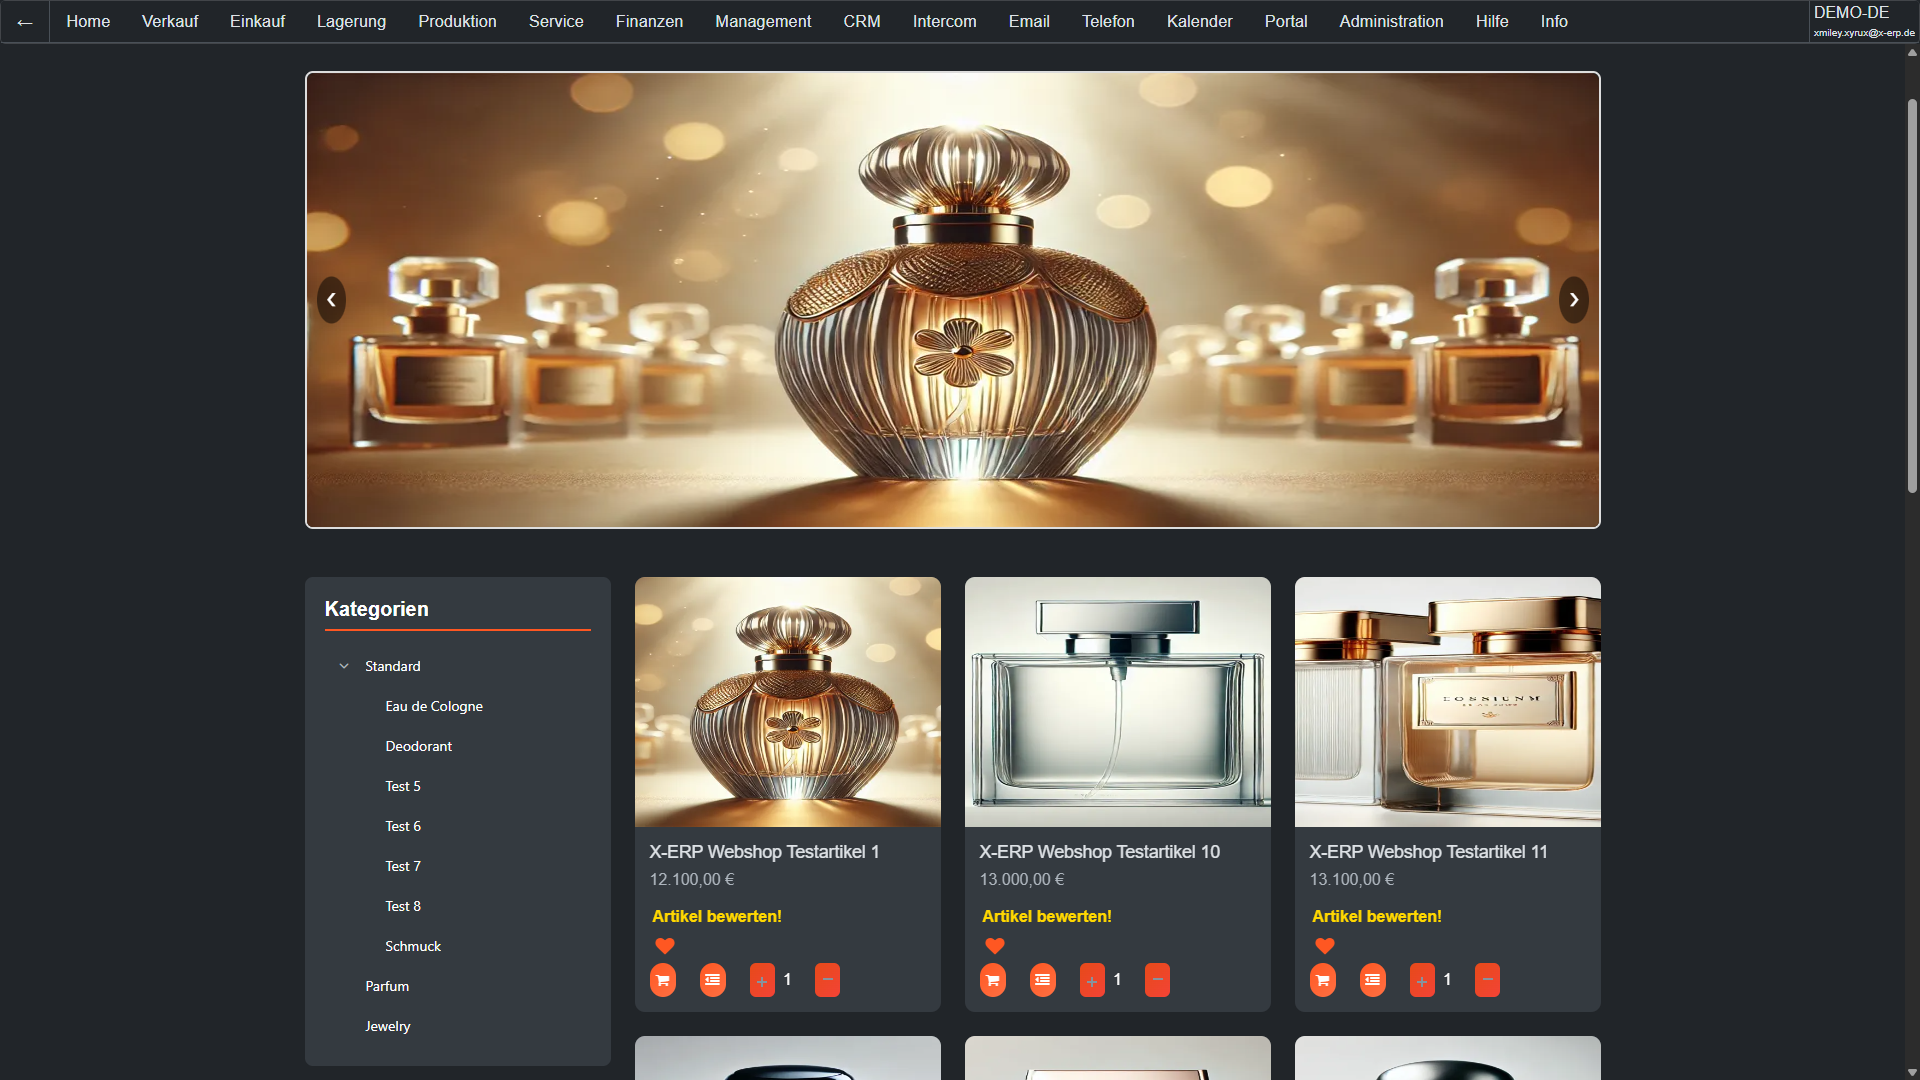1920x1080 pixels.
Task: Click the plus button for Testartikel 11
Action: click(x=1422, y=980)
